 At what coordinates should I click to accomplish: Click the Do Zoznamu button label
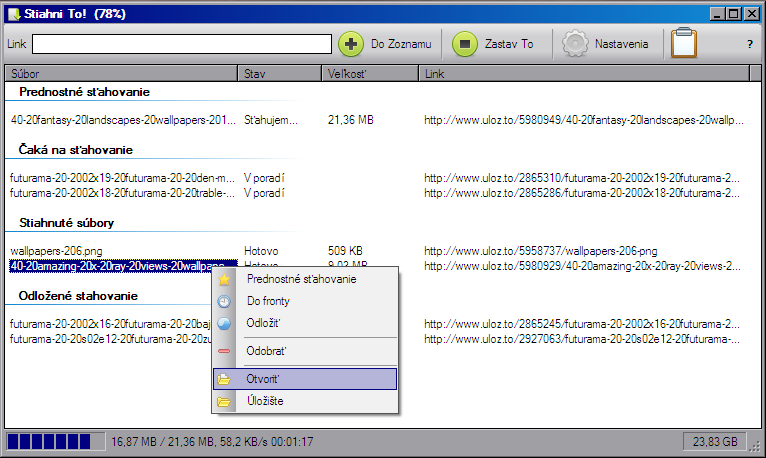pyautogui.click(x=401, y=44)
